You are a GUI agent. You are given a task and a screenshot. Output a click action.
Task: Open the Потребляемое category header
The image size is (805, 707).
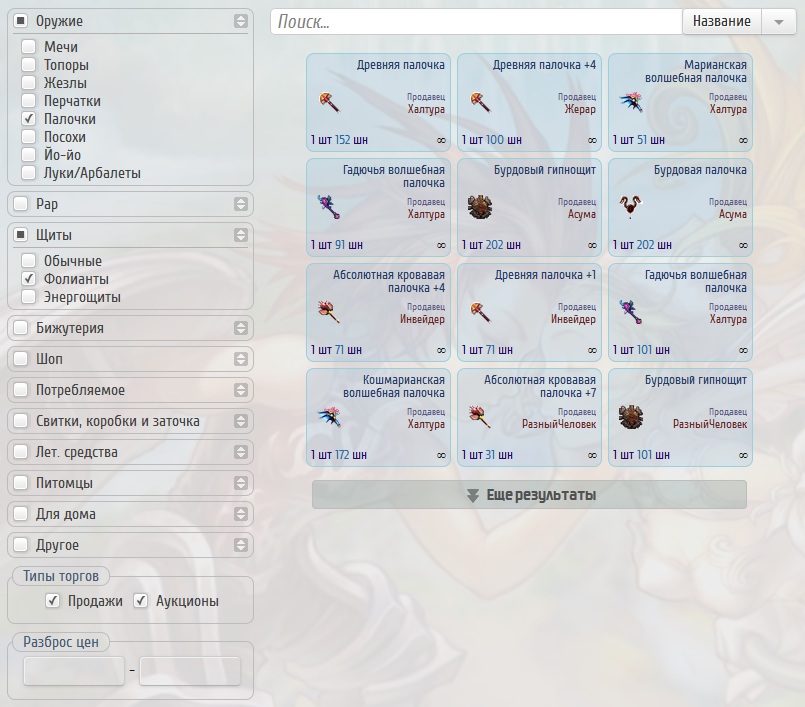coord(130,390)
